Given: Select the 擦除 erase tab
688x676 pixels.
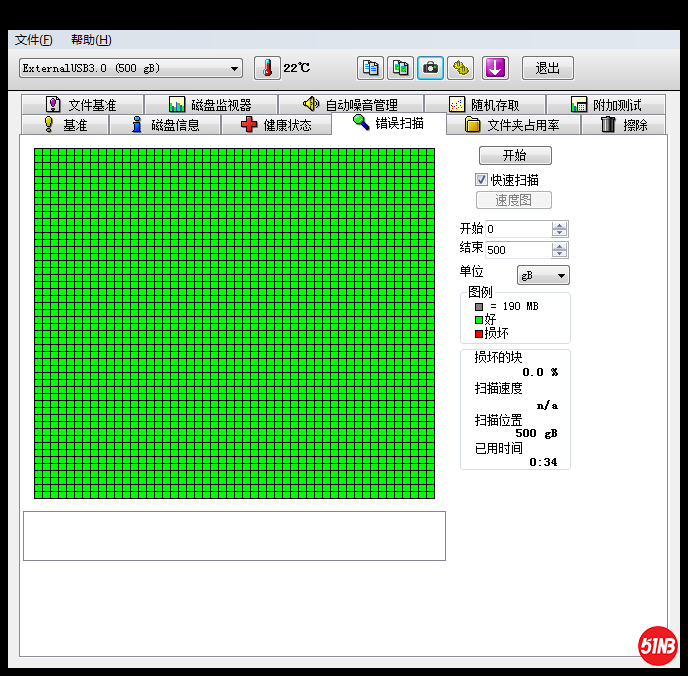Looking at the screenshot, I should tap(624, 125).
